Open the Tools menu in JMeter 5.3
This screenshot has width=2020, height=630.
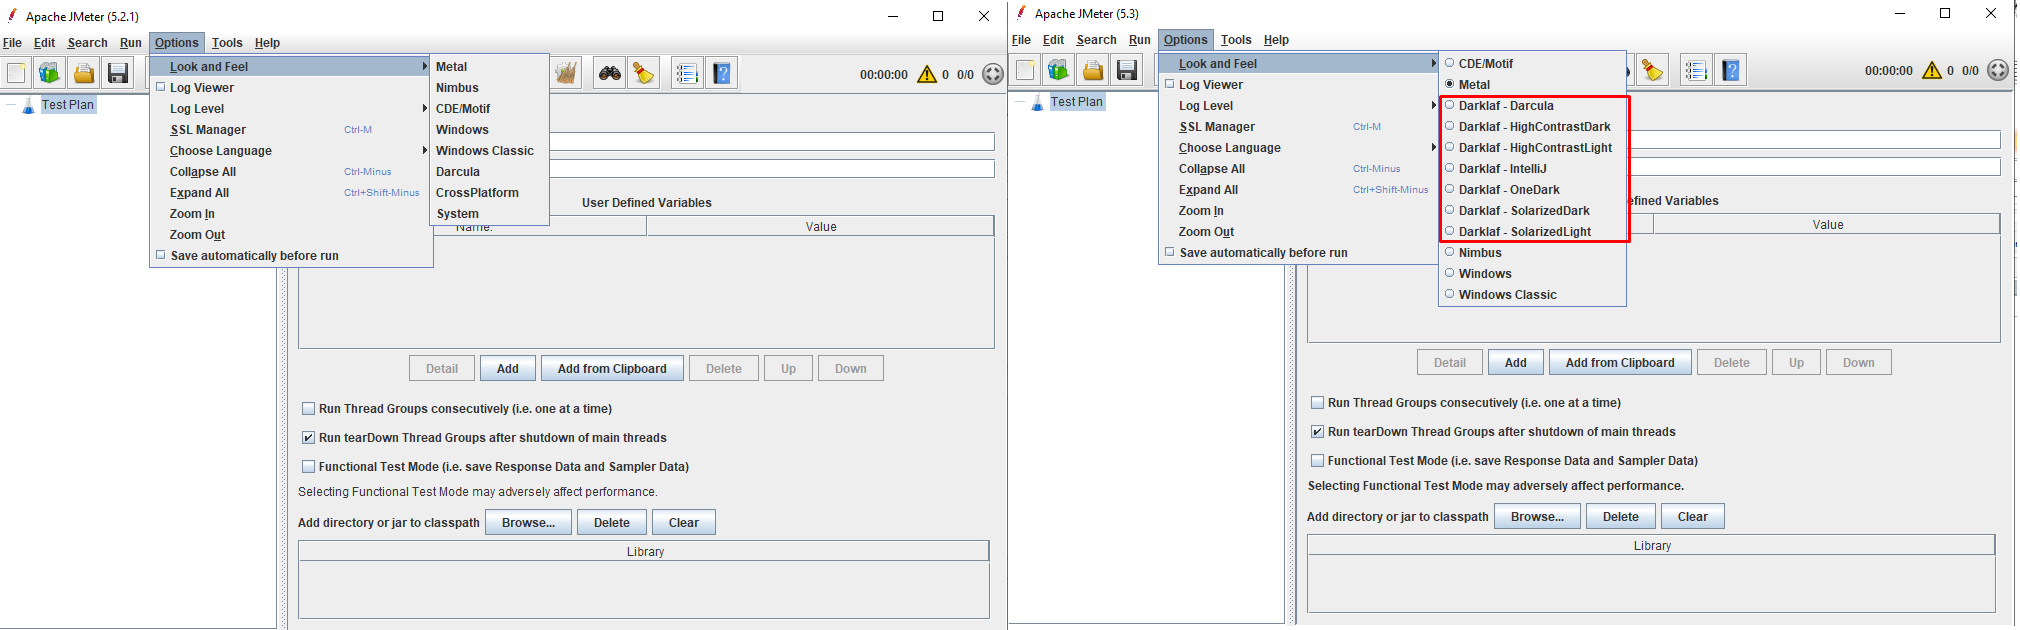(x=1236, y=40)
